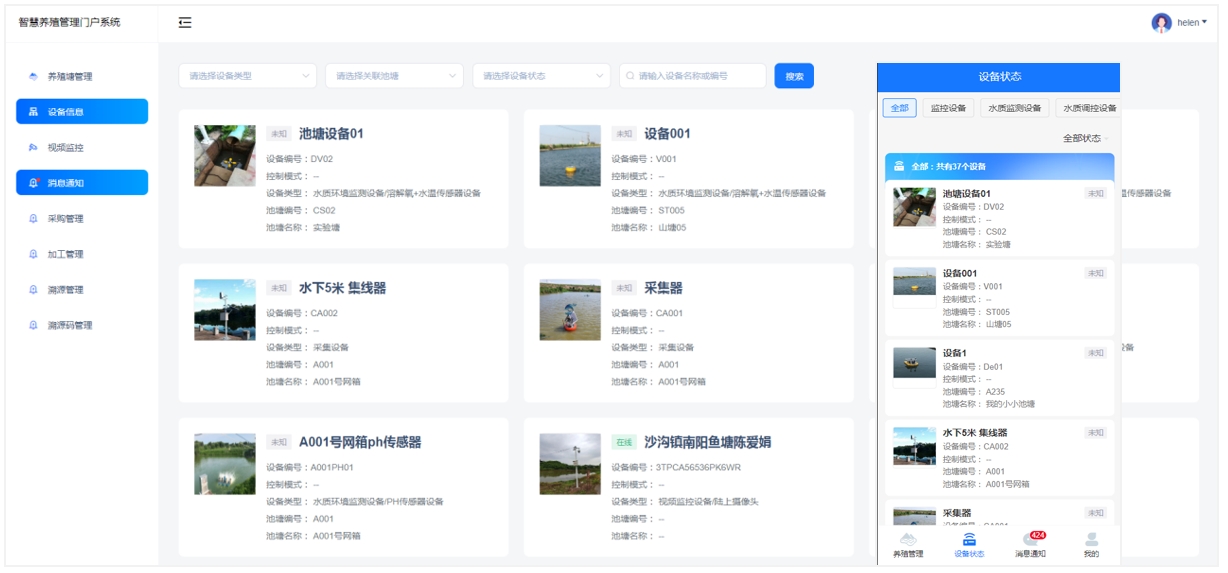Click the 智慧养殖管理门户系统 title

pos(69,22)
